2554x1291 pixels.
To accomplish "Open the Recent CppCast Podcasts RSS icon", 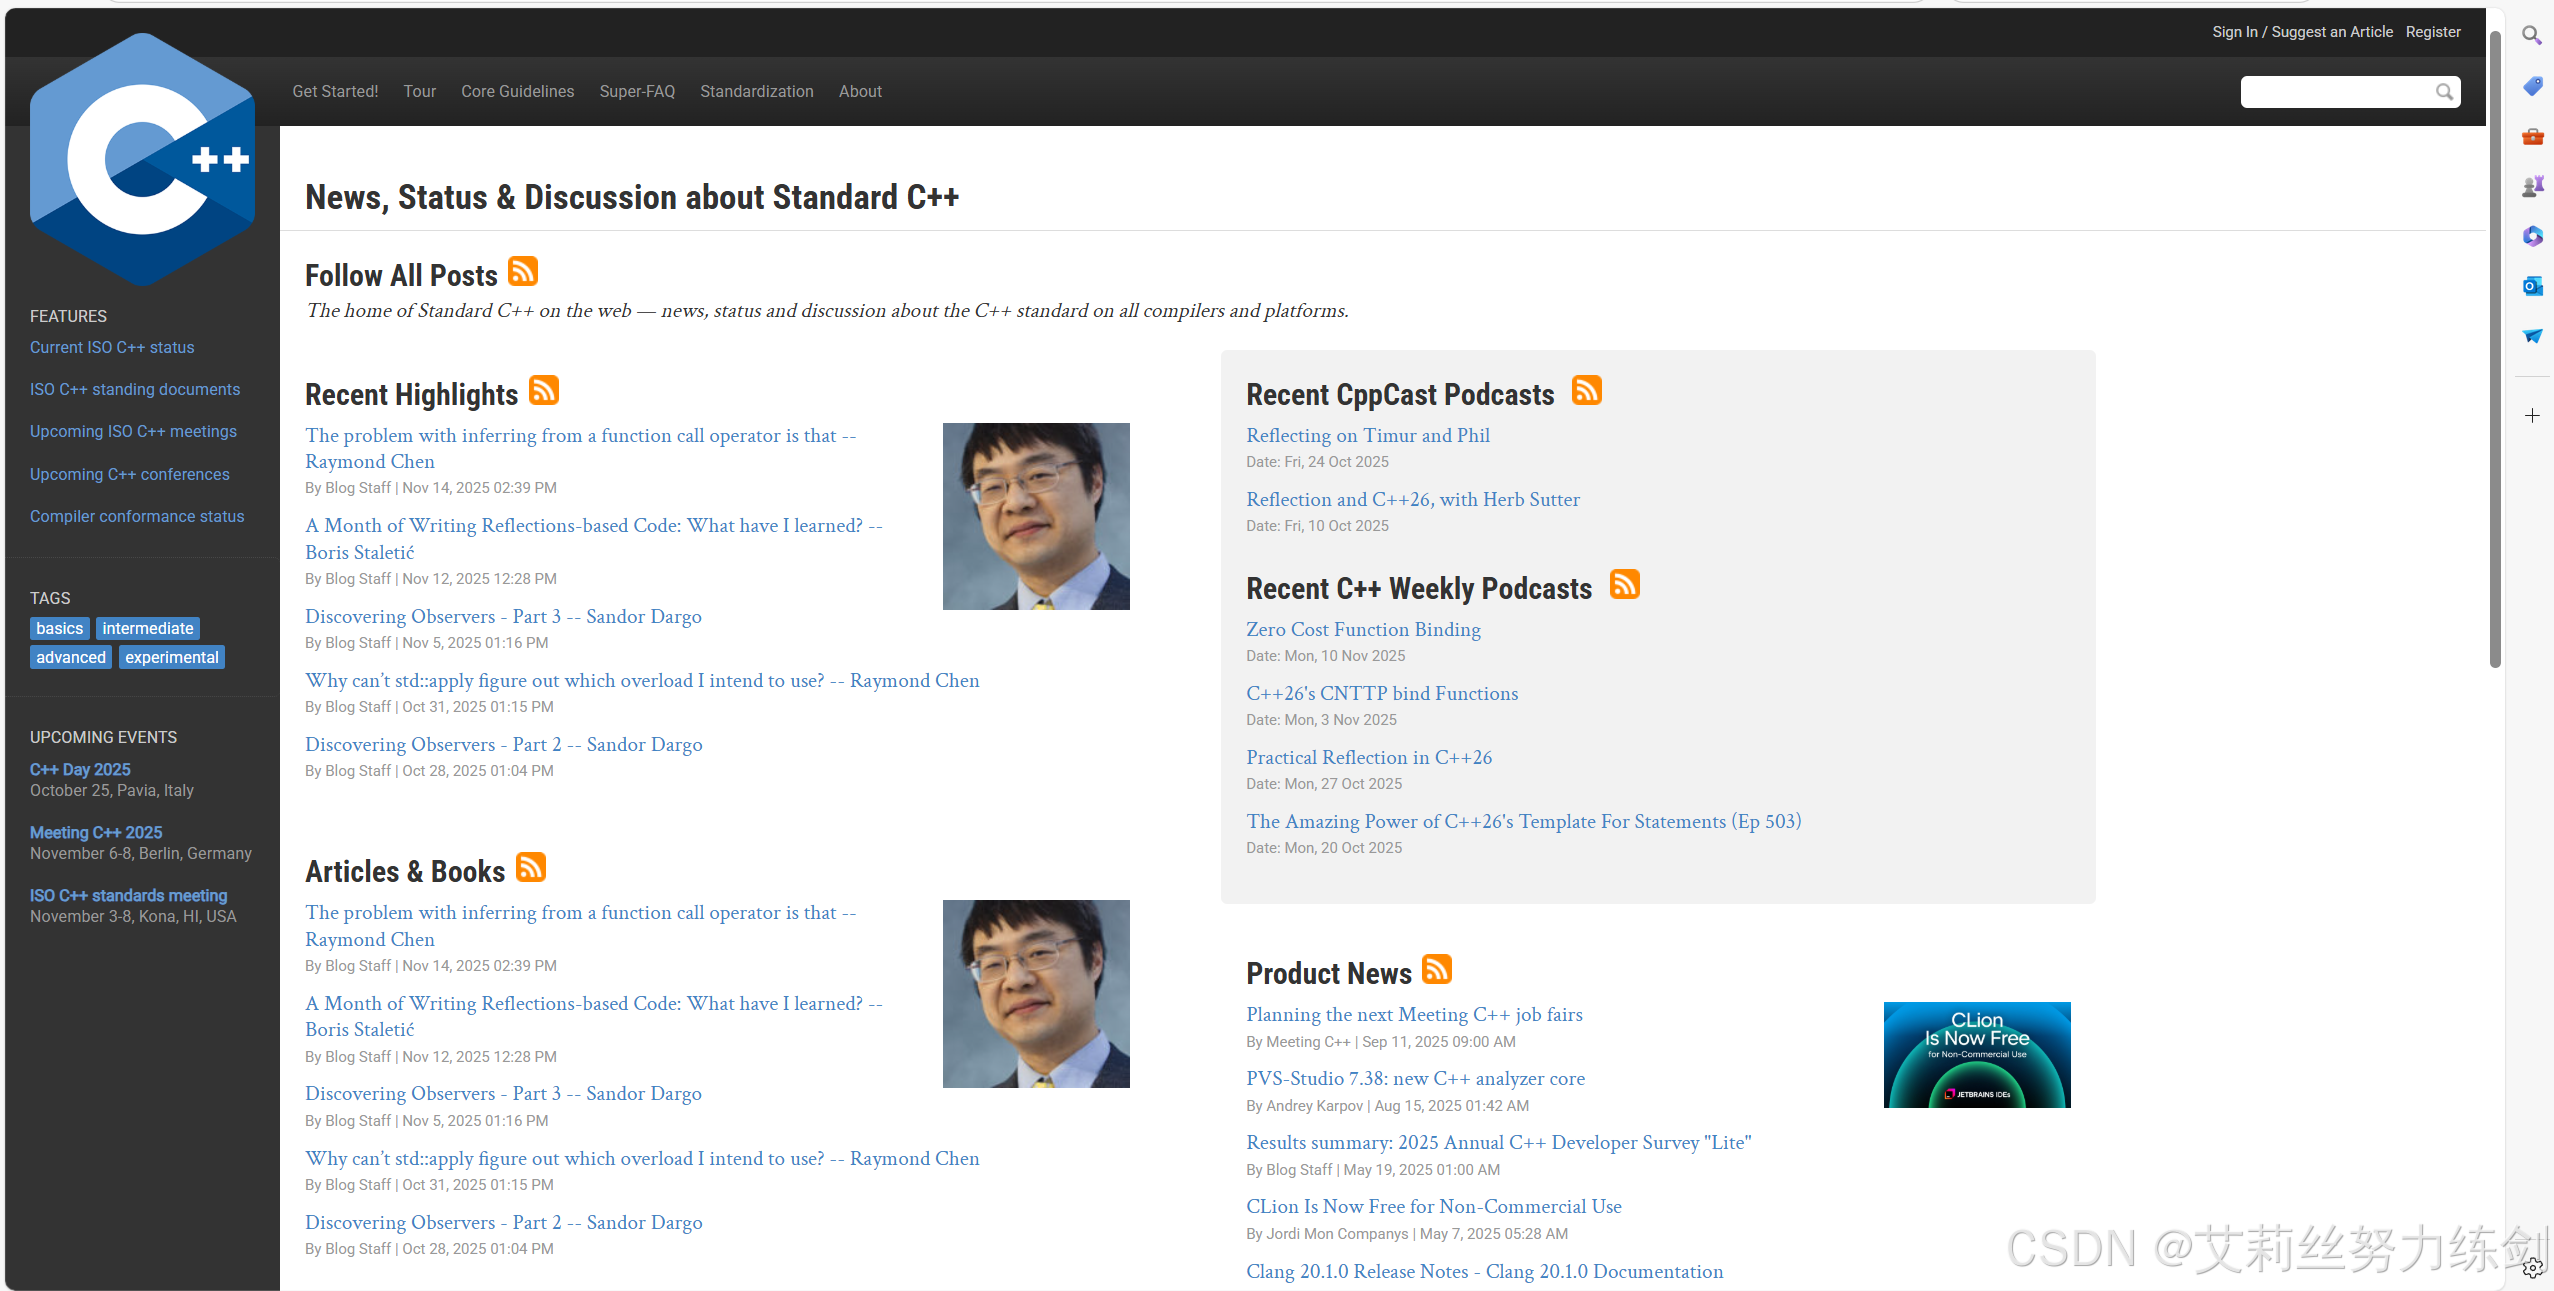I will click(1587, 390).
